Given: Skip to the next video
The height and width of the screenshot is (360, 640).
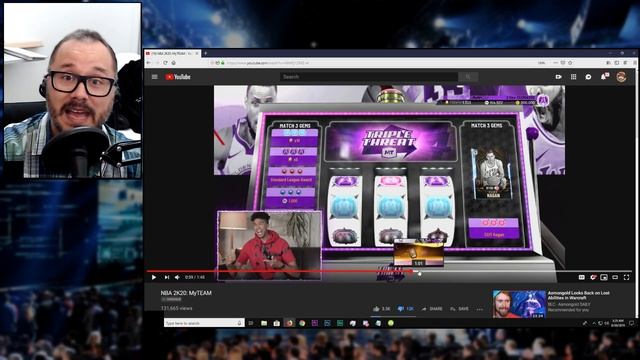Looking at the screenshot, I should 167,277.
